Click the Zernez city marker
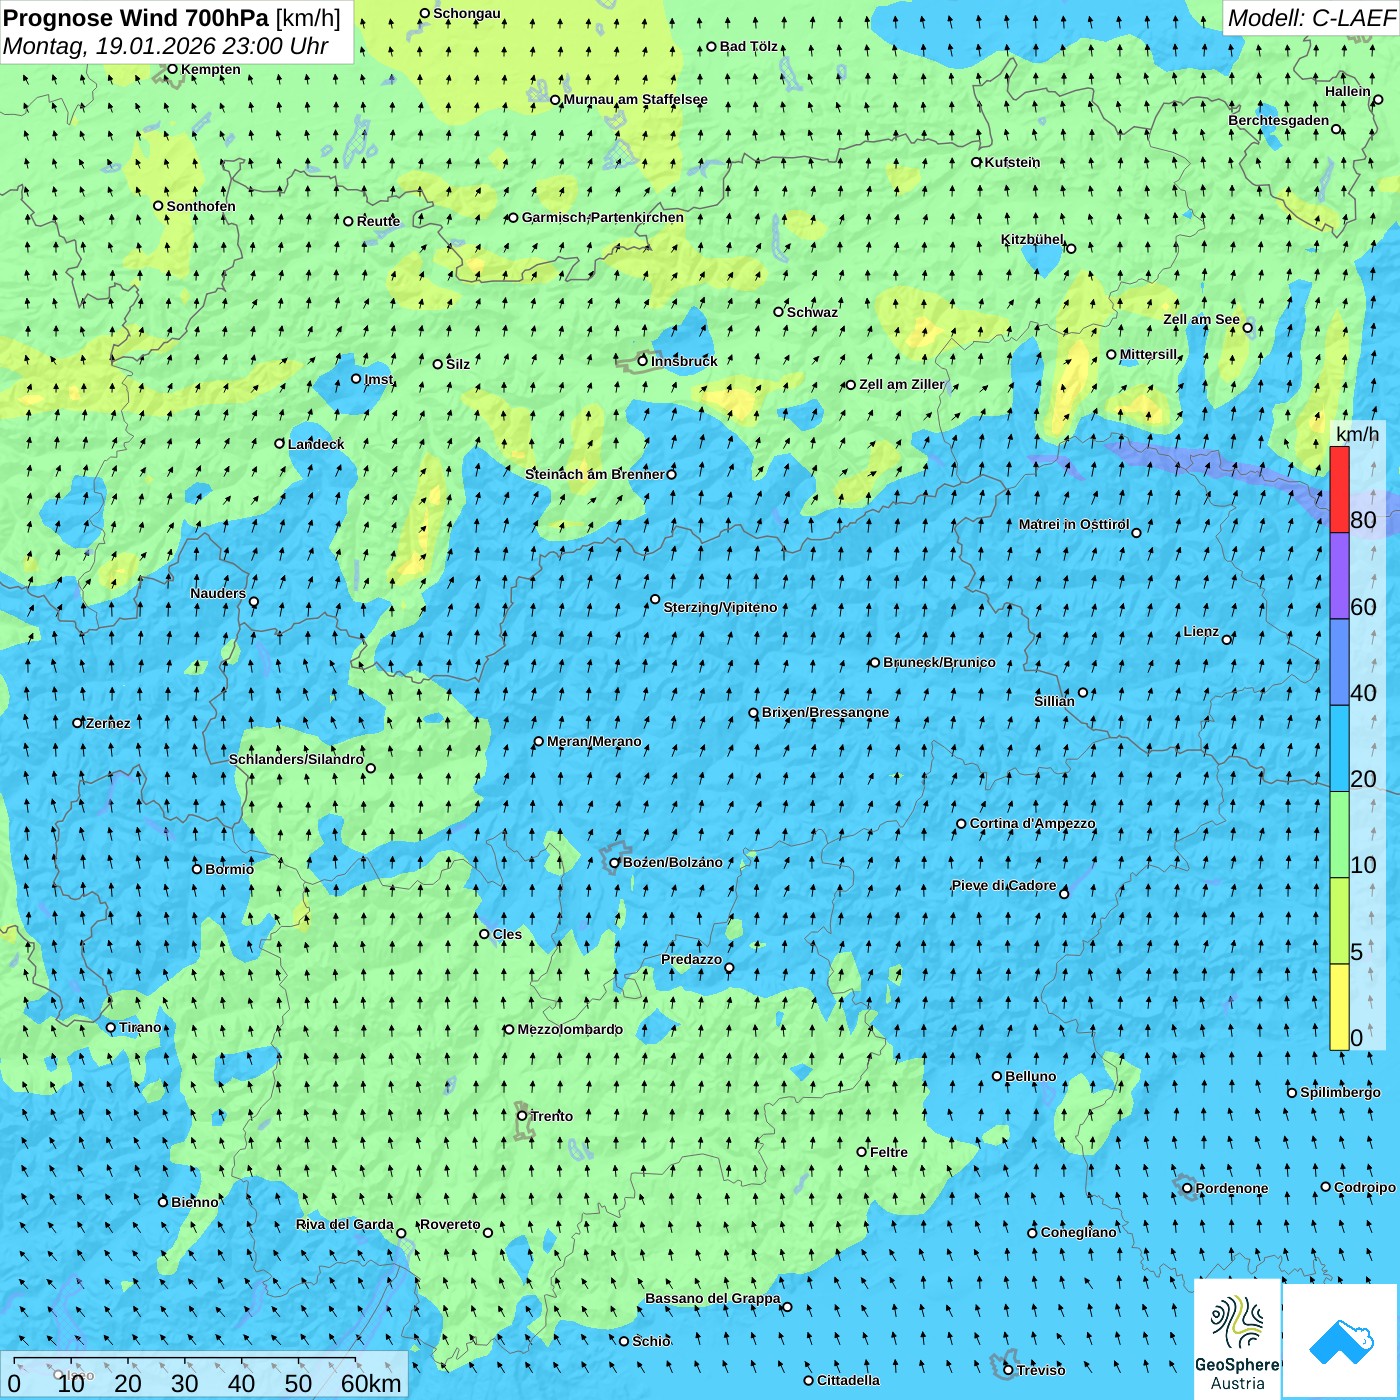This screenshot has width=1400, height=1400. 77,723
